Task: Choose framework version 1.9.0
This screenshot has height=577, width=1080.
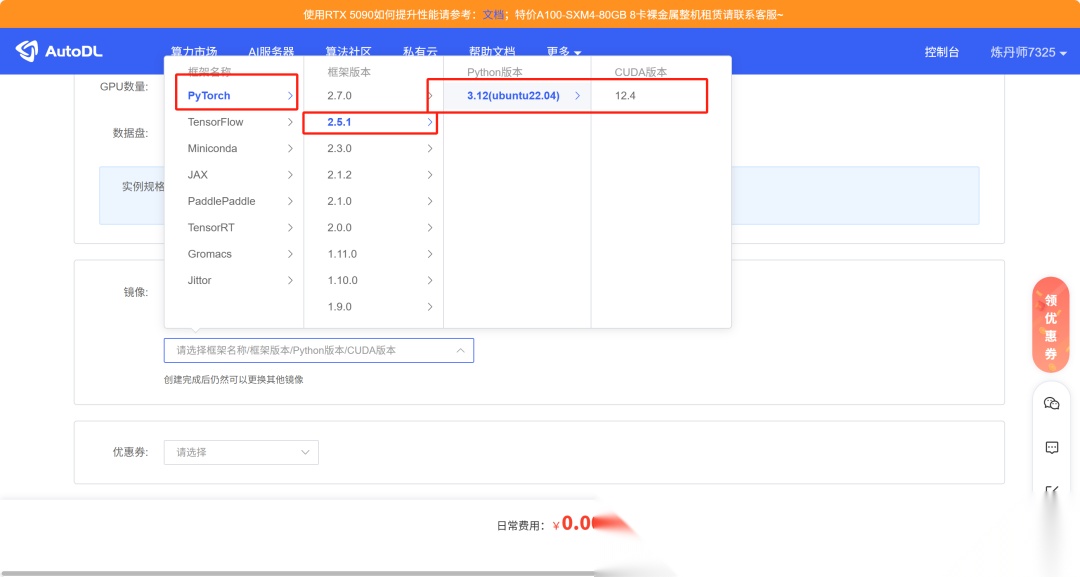Action: click(373, 306)
